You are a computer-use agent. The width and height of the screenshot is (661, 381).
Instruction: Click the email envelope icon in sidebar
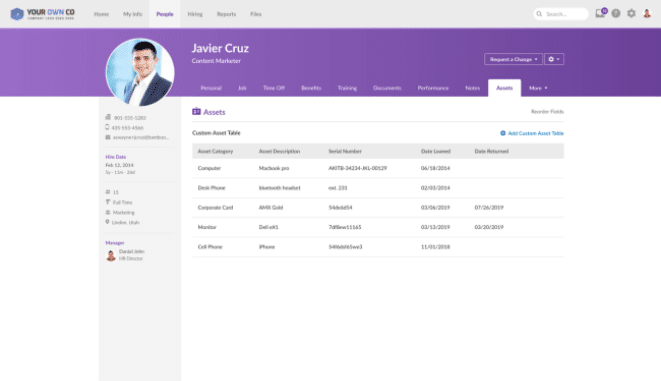click(108, 137)
